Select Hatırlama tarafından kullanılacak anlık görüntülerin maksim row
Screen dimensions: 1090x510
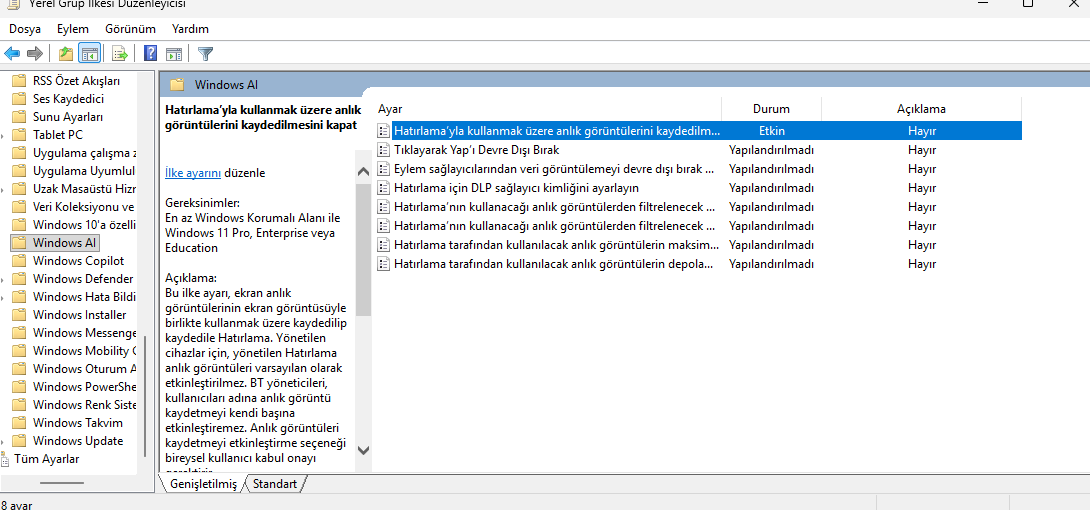pos(699,245)
